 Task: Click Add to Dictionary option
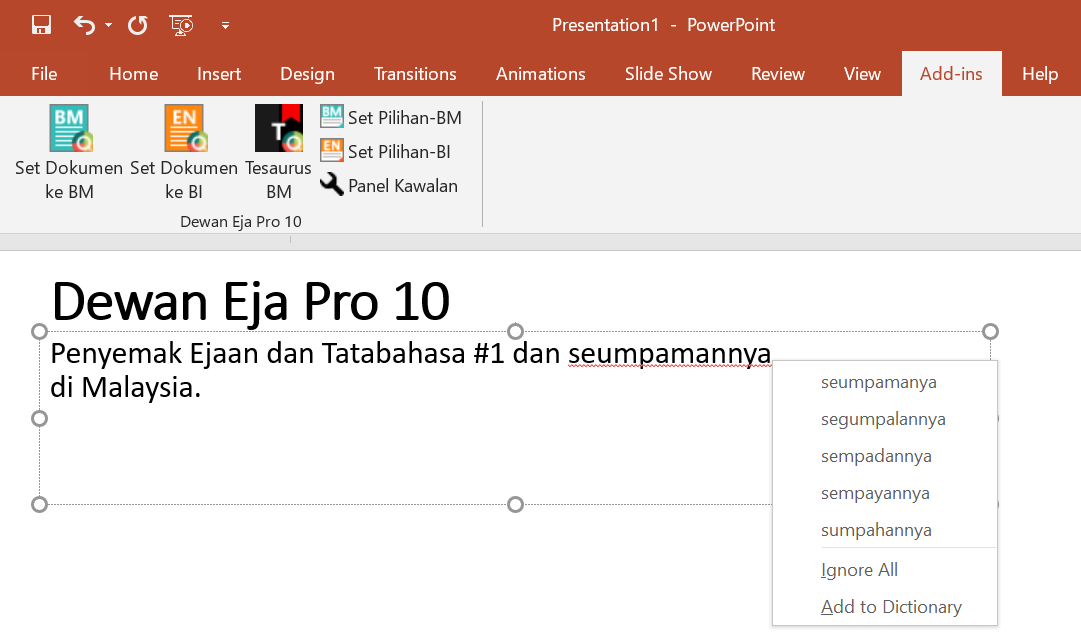(891, 607)
